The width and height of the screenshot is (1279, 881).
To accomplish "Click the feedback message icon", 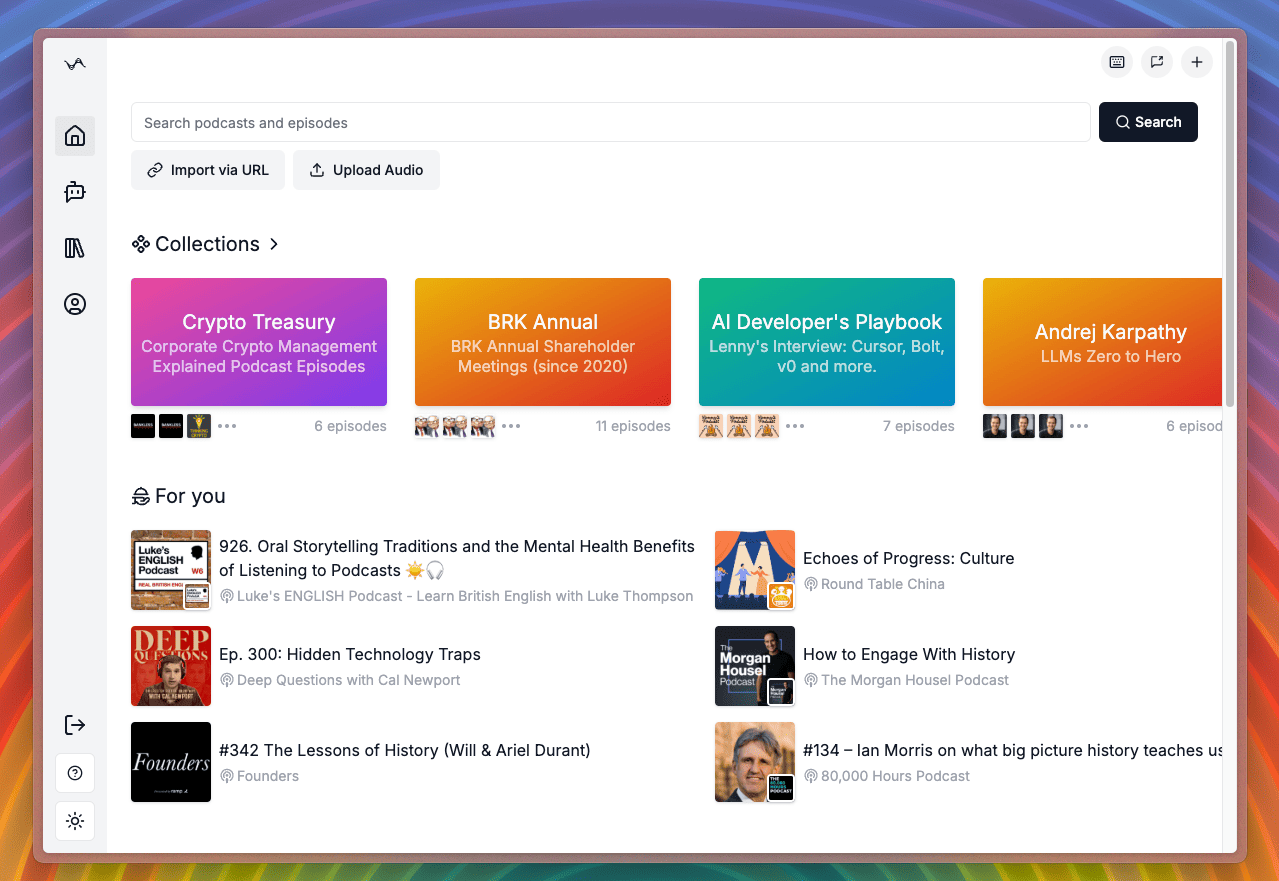I will 1157,62.
